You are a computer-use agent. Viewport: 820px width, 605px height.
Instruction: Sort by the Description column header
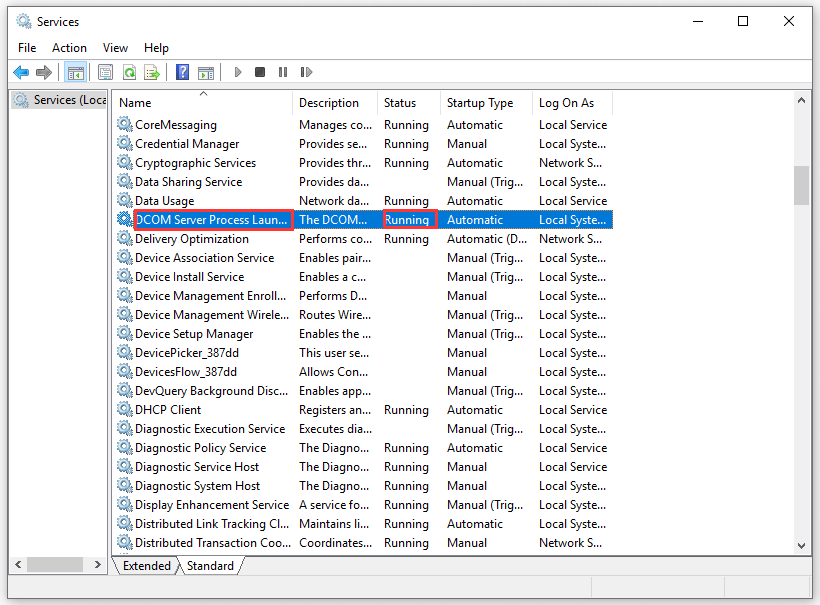(x=335, y=103)
